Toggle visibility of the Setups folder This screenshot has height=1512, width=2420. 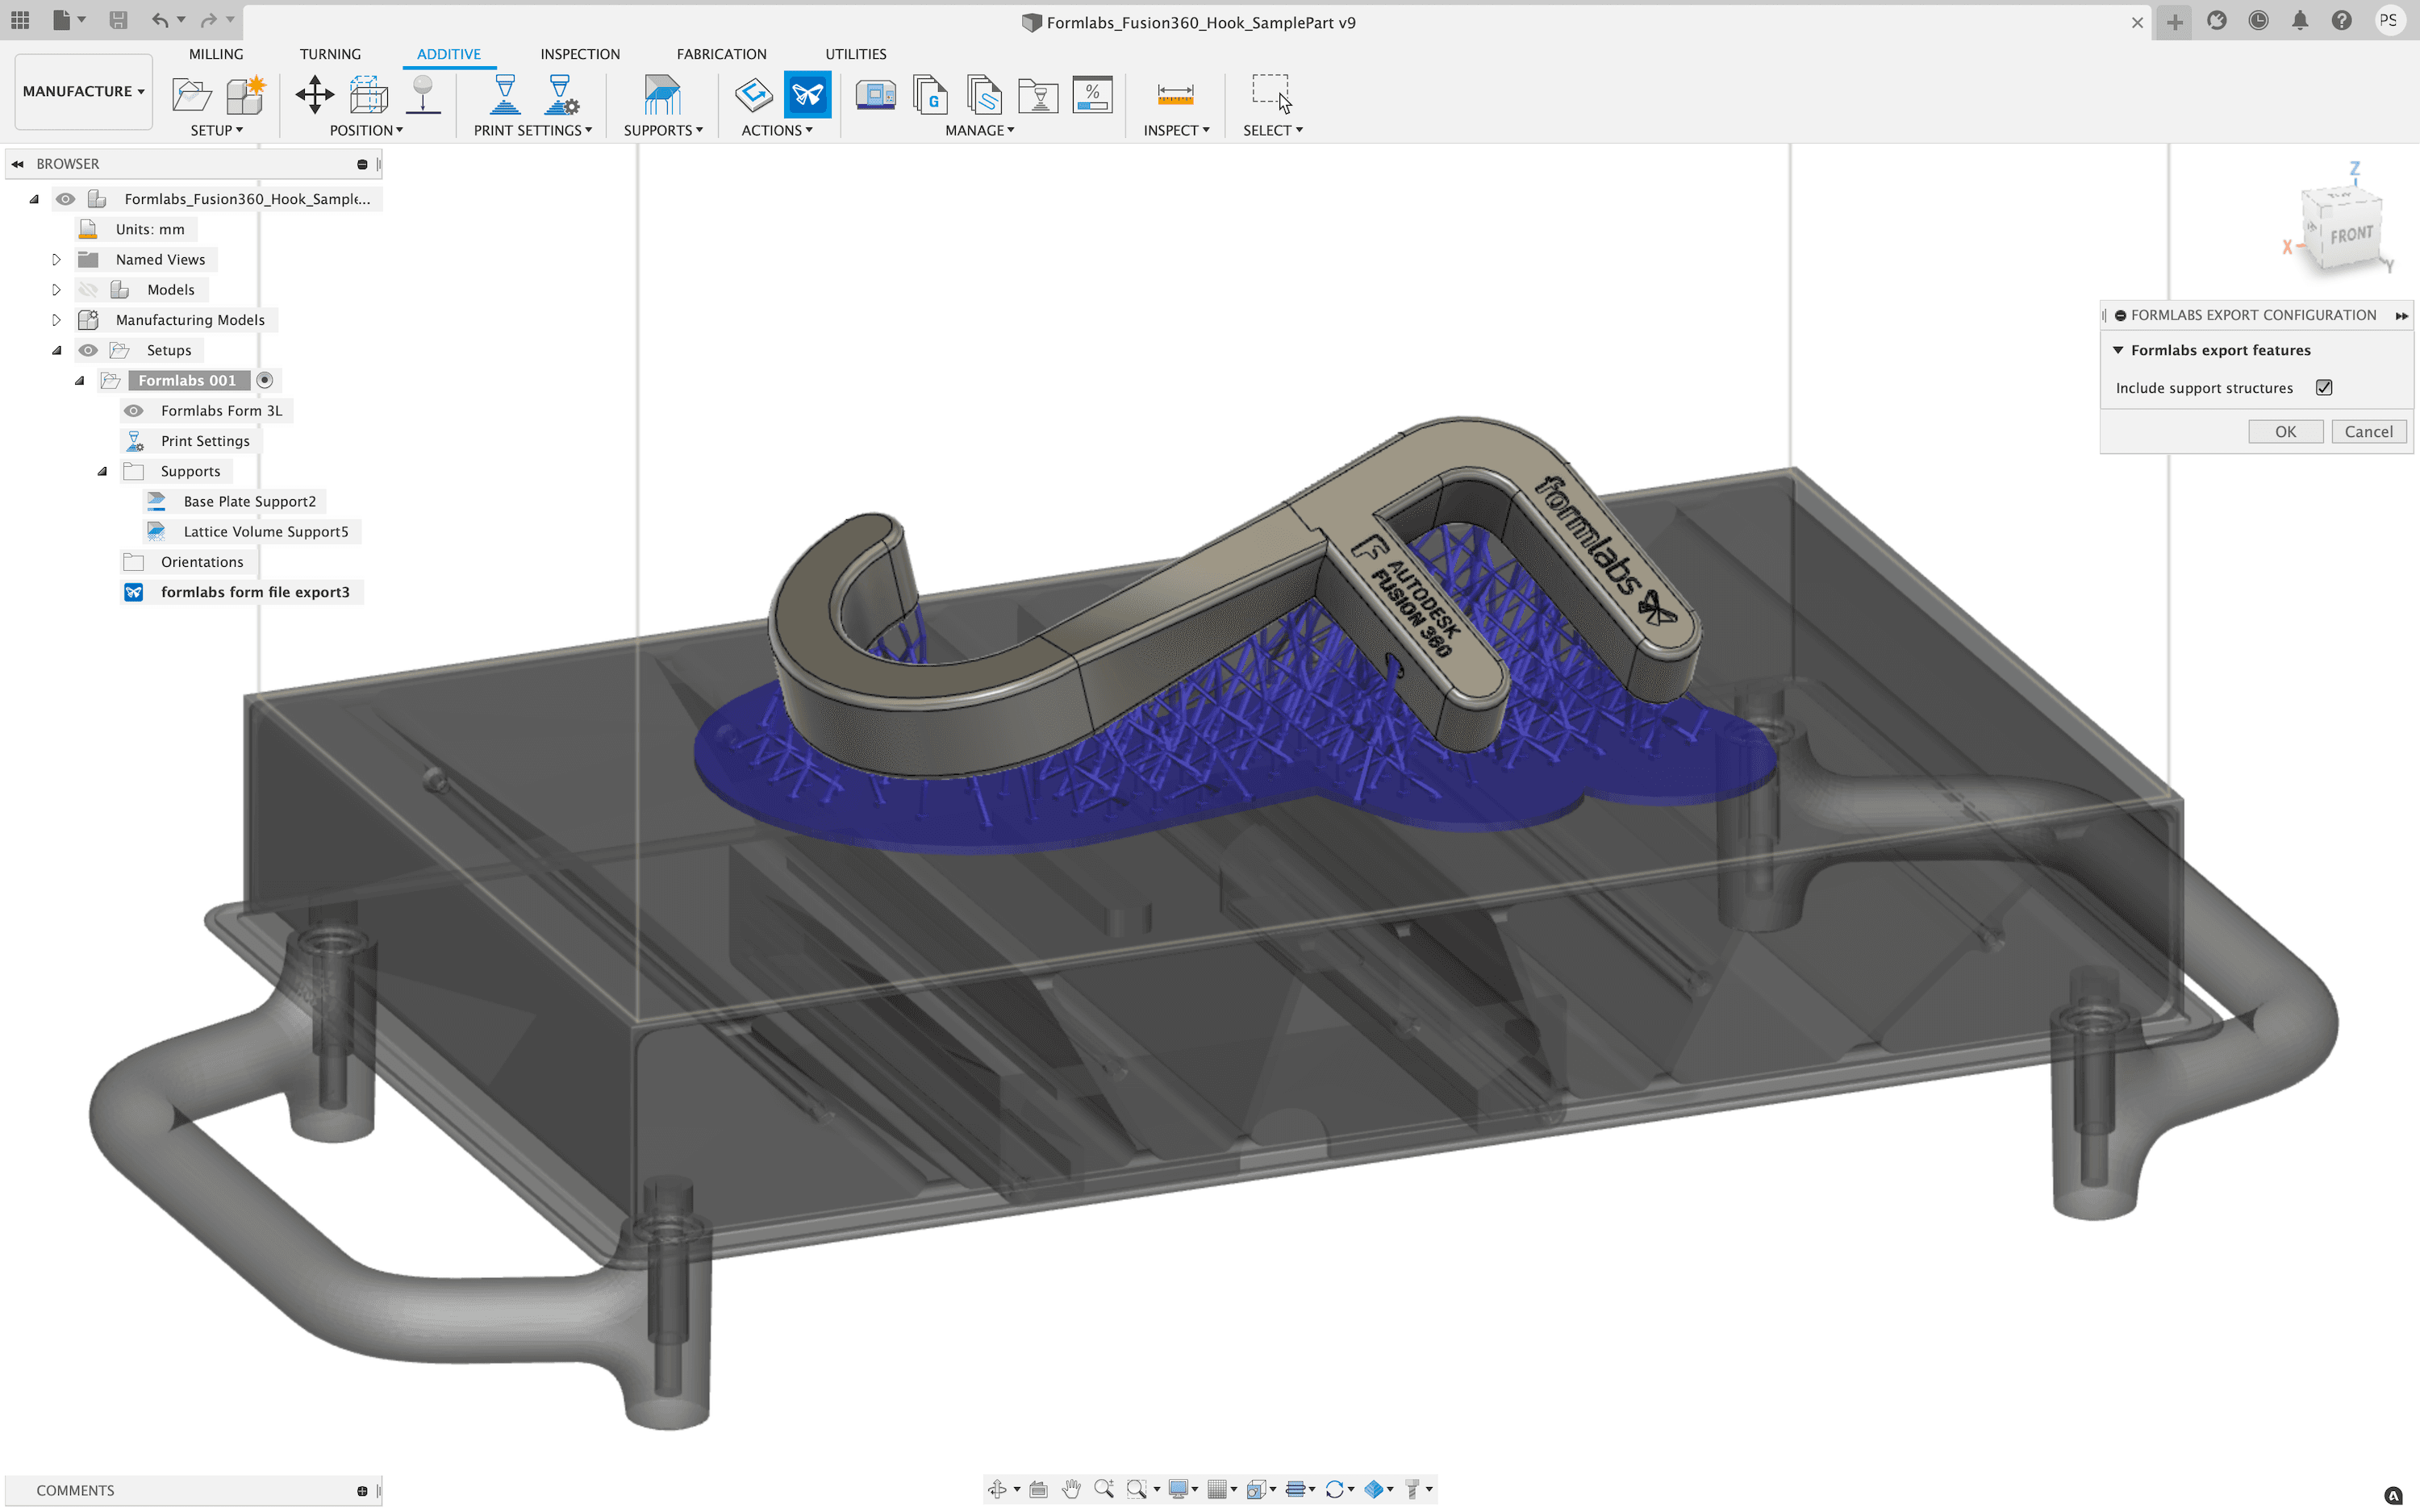coord(89,350)
